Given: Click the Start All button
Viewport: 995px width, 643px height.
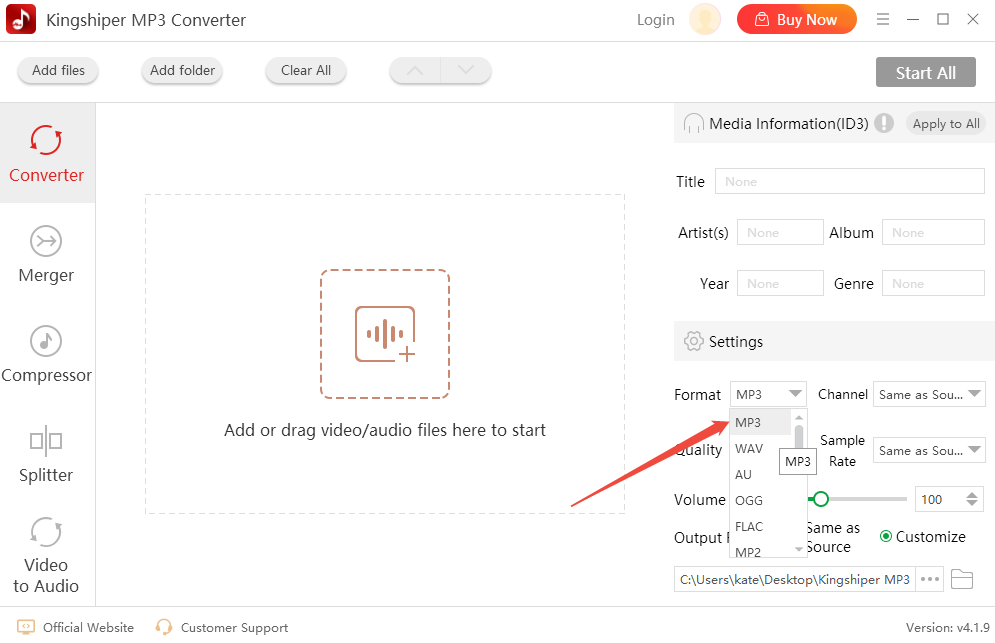Looking at the screenshot, I should tap(925, 72).
